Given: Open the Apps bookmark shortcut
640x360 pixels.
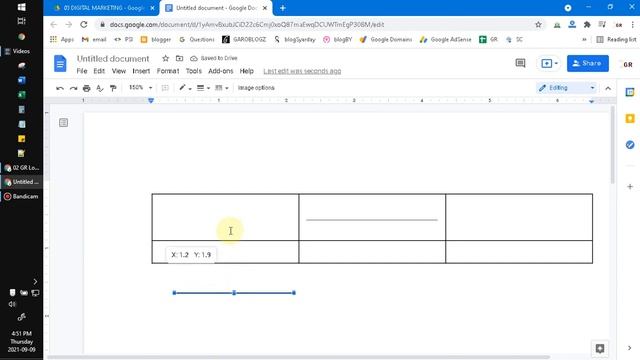Looking at the screenshot, I should pos(62,40).
